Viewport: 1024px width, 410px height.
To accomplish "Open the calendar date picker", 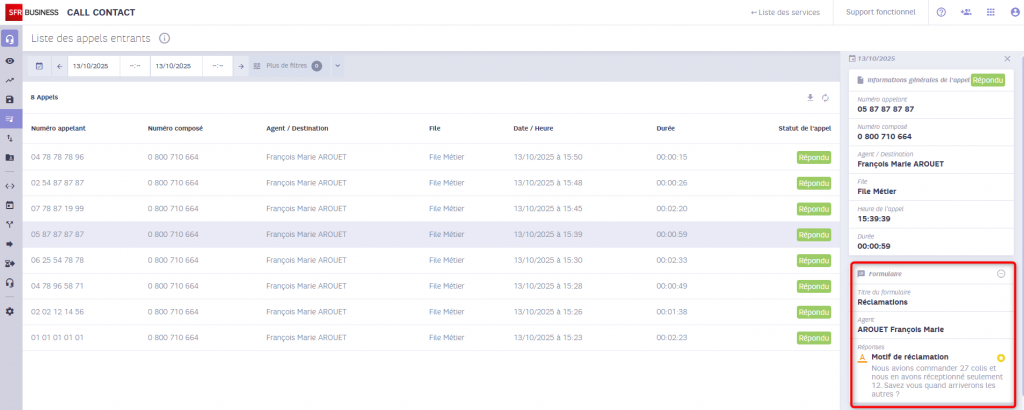I will click(40, 66).
